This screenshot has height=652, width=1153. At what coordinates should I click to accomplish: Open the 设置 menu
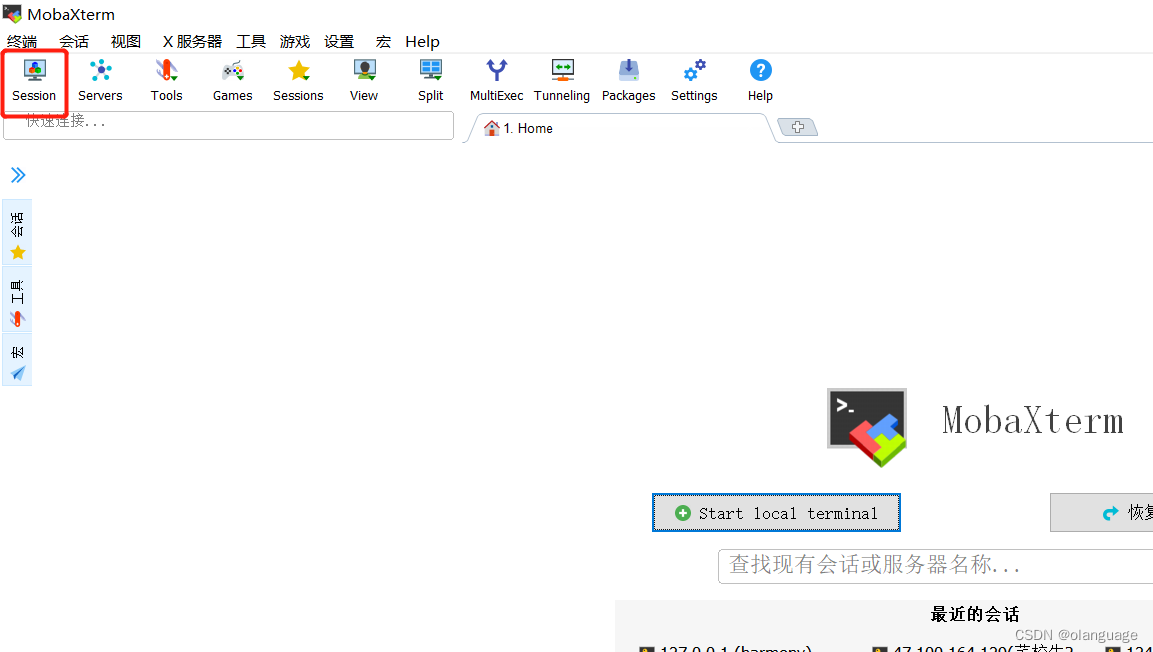[339, 42]
